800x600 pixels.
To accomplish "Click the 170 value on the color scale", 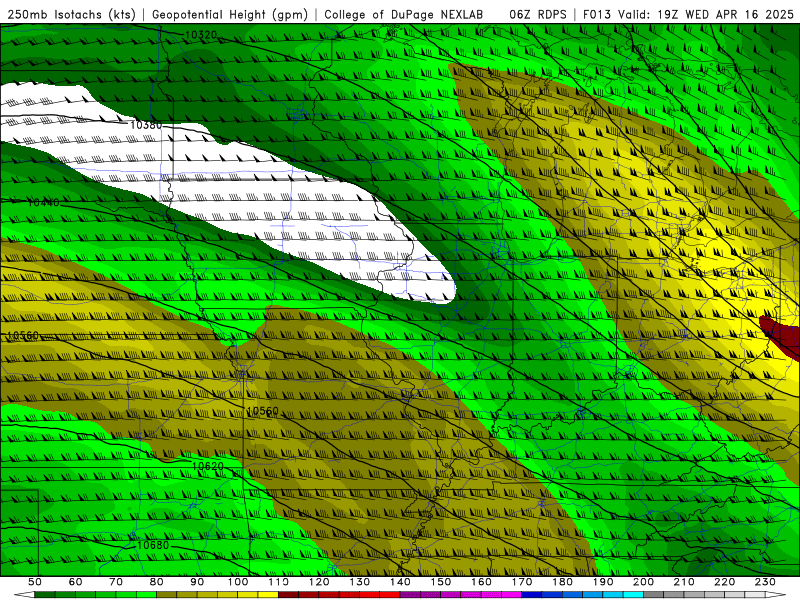I will 522,582.
